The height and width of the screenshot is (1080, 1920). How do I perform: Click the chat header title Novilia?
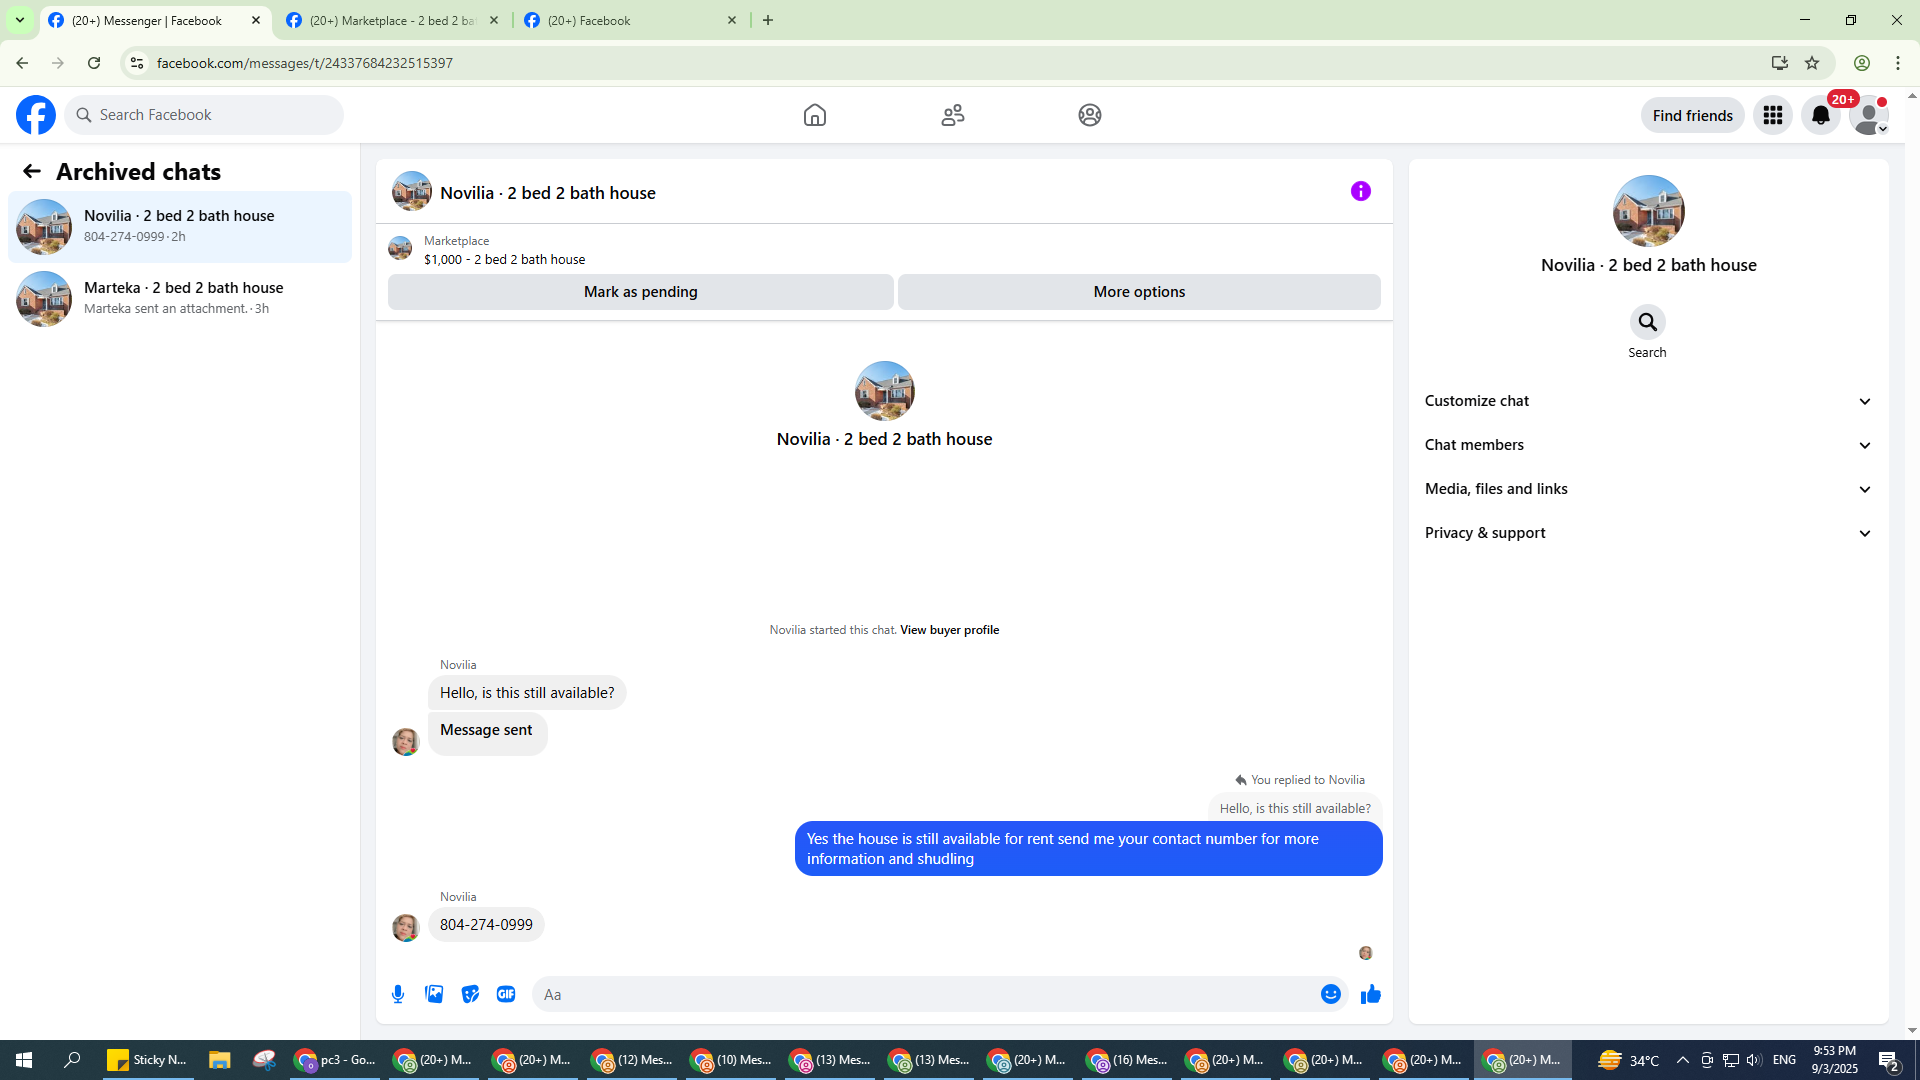[x=548, y=193]
